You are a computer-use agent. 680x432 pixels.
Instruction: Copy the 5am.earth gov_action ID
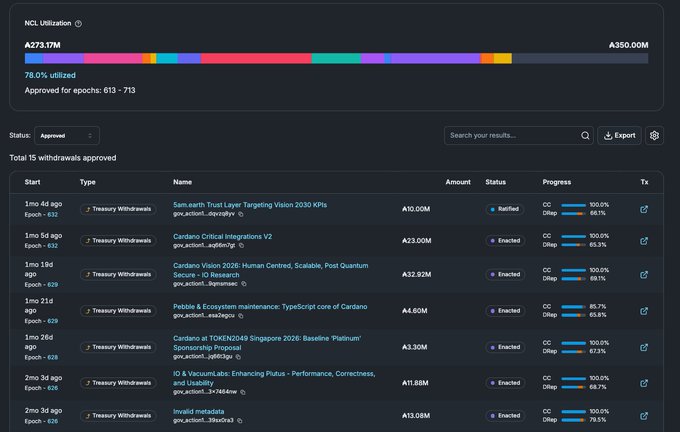(x=241, y=214)
